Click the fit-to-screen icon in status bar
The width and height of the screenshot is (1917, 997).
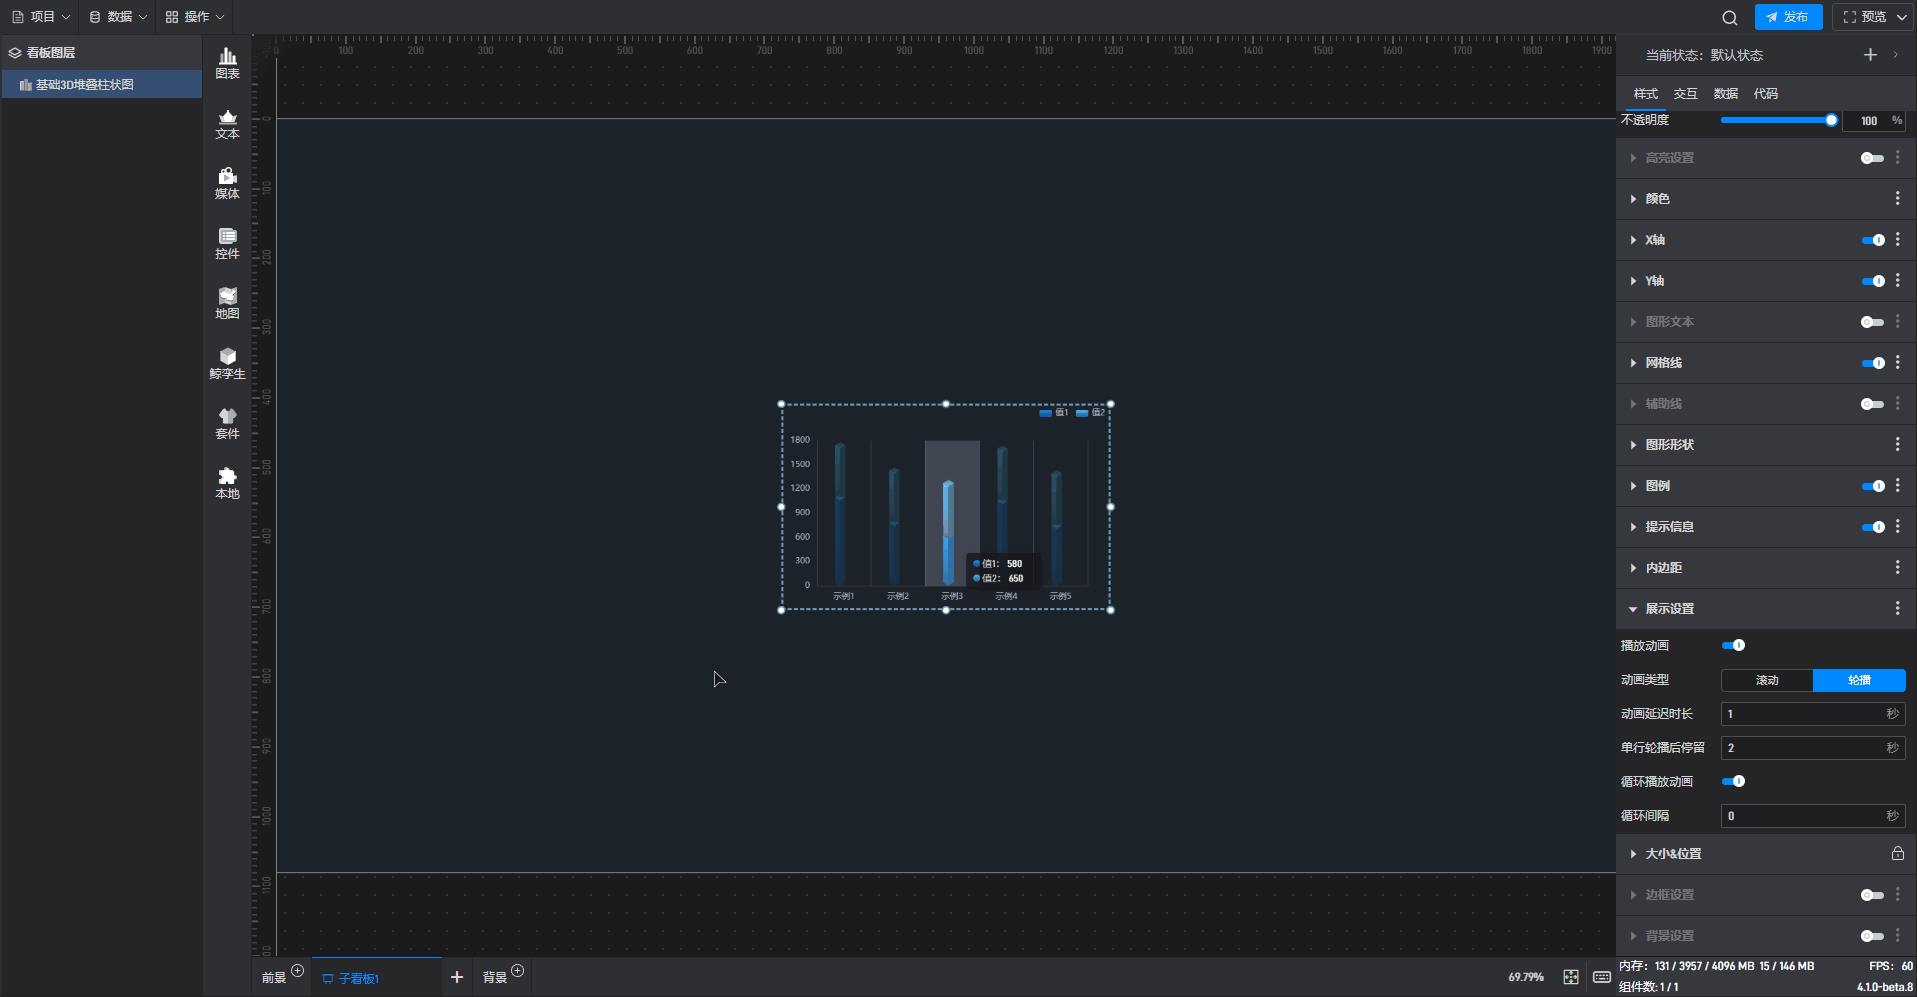point(1571,977)
